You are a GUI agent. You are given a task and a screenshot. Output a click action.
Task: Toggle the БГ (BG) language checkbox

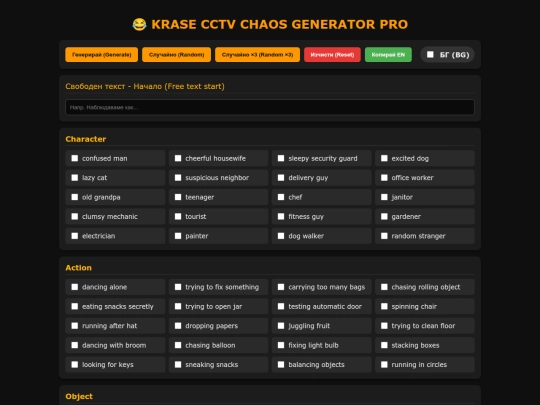point(430,54)
